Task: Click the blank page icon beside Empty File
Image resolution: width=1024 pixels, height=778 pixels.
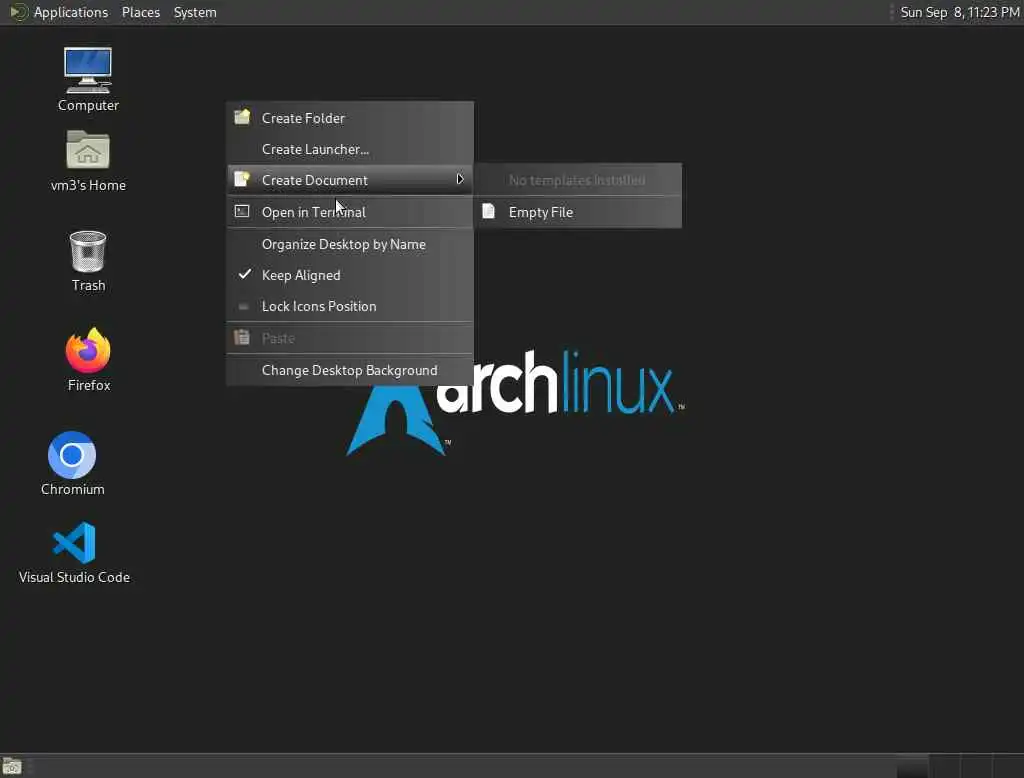Action: (488, 211)
